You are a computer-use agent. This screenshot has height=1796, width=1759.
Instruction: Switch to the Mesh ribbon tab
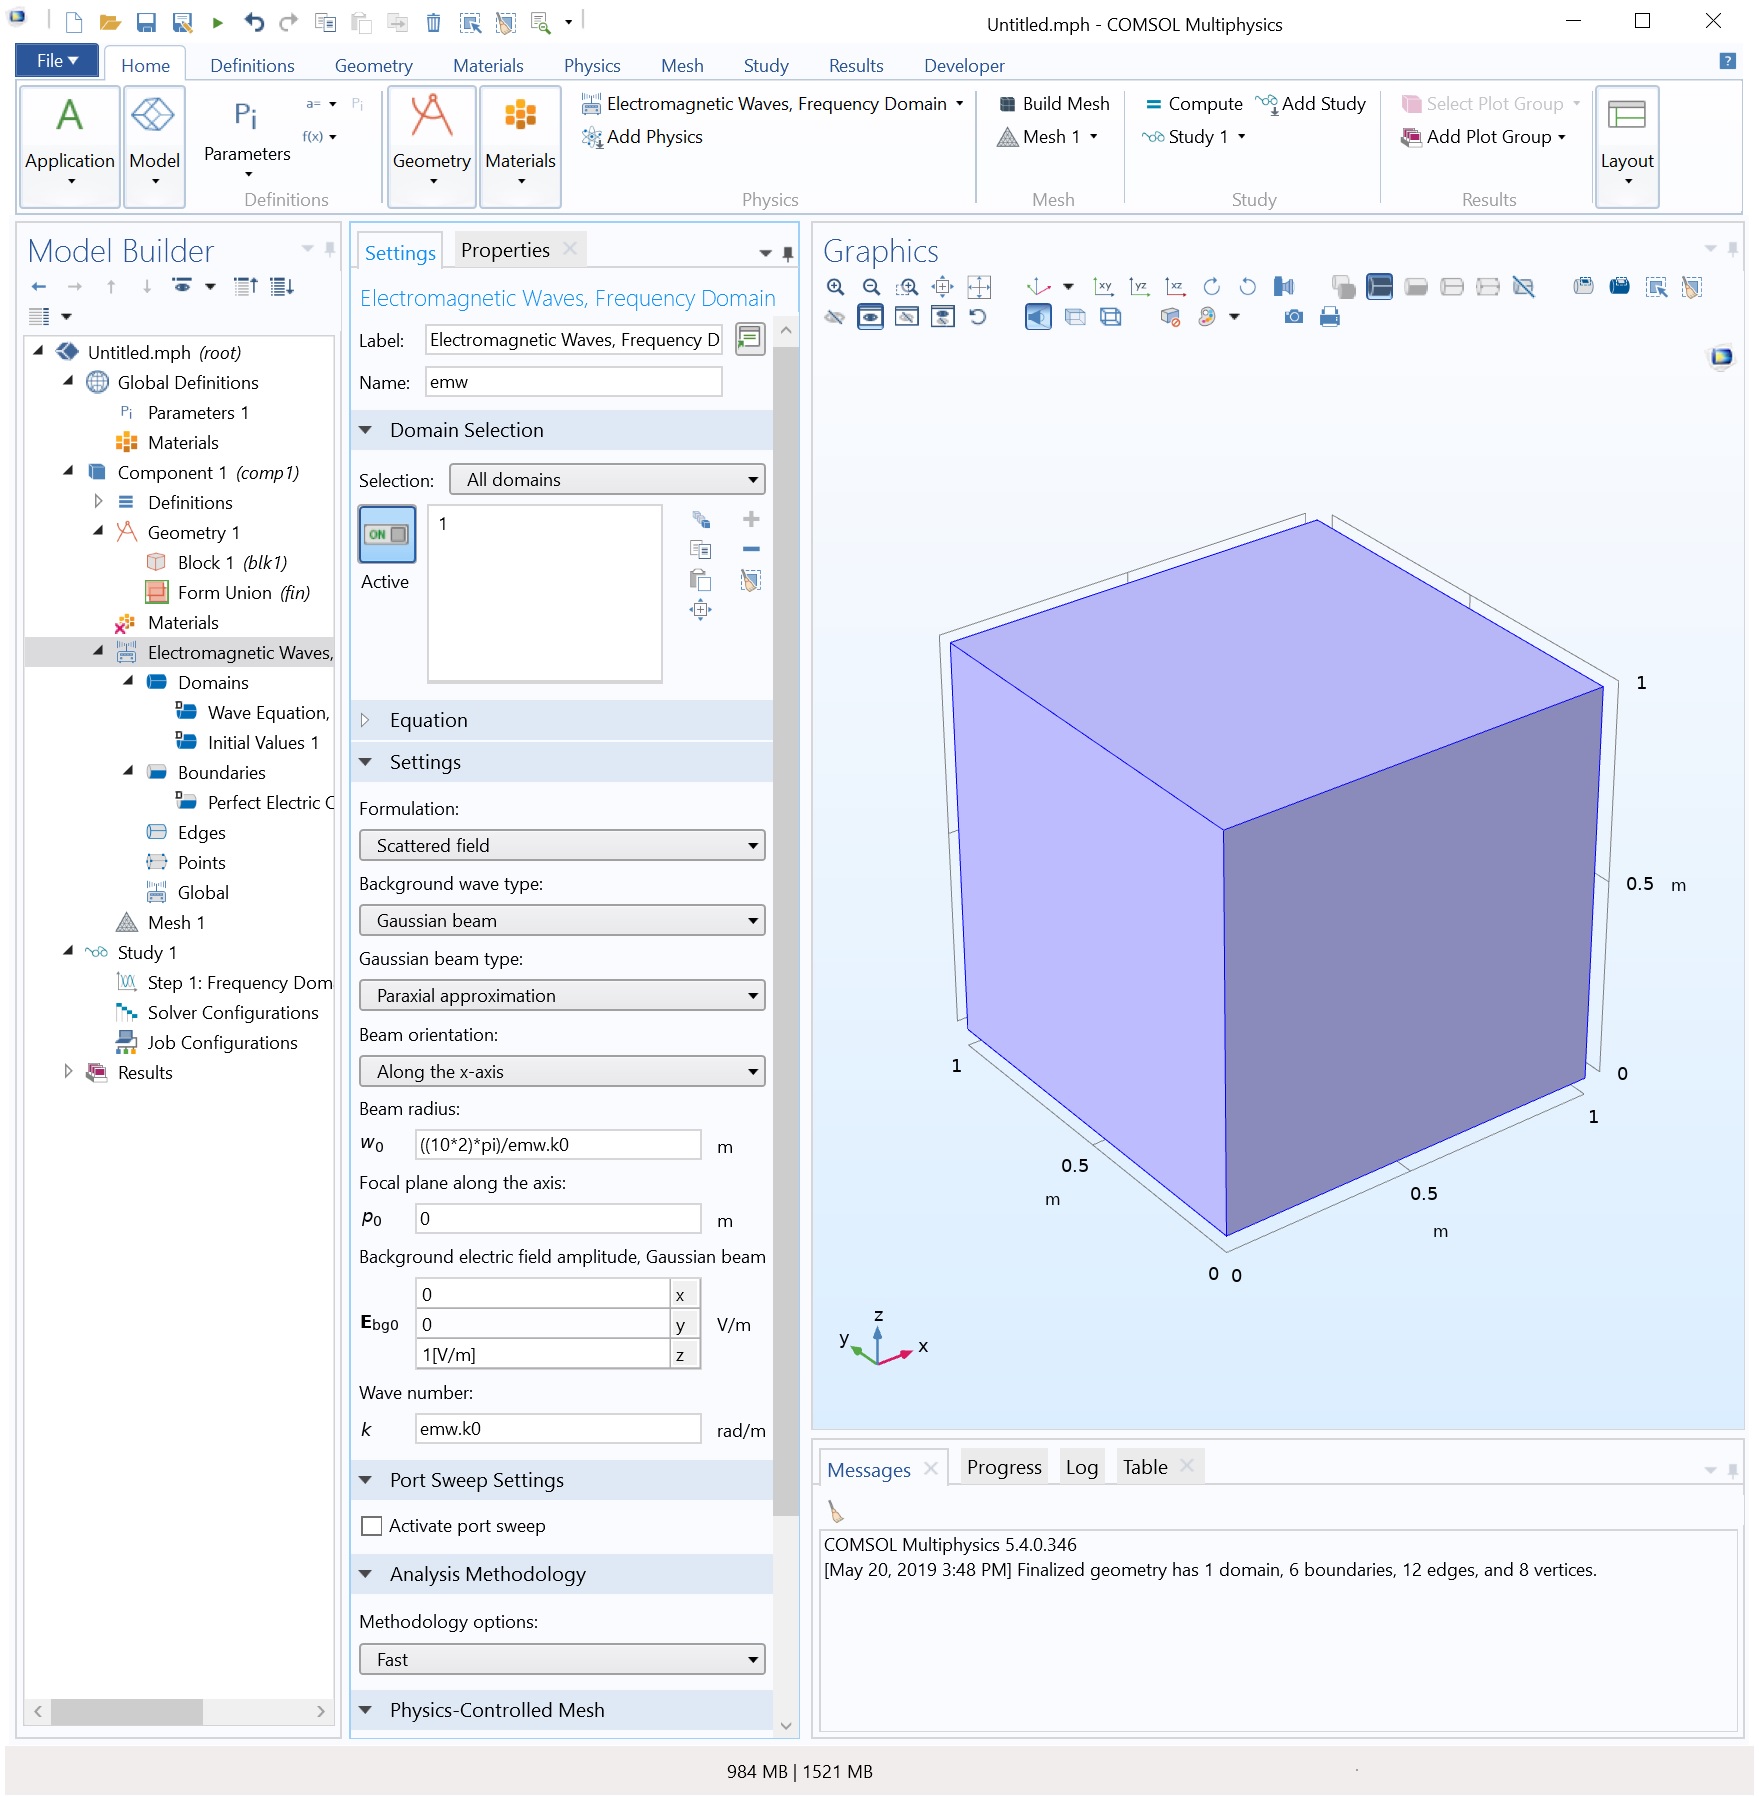click(681, 66)
